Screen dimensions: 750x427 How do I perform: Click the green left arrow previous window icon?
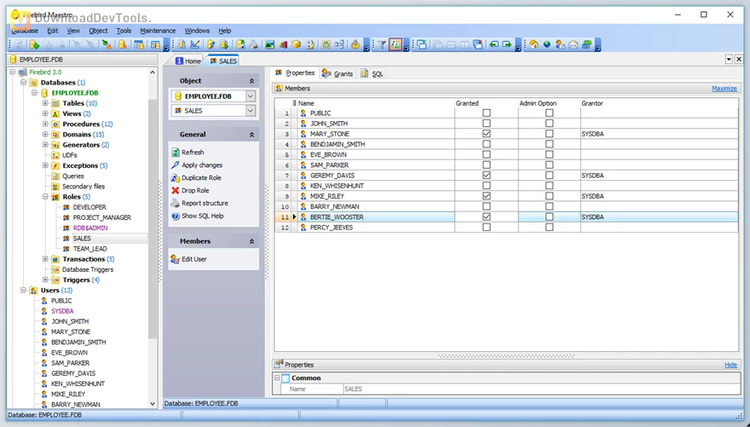[494, 45]
